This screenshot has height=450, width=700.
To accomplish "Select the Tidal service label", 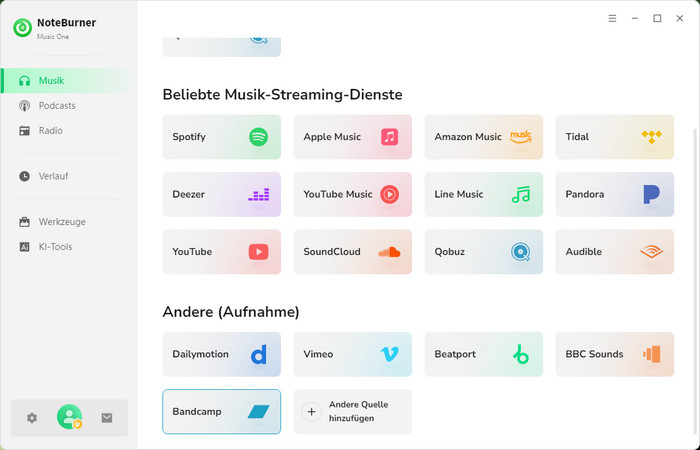I will [x=577, y=137].
